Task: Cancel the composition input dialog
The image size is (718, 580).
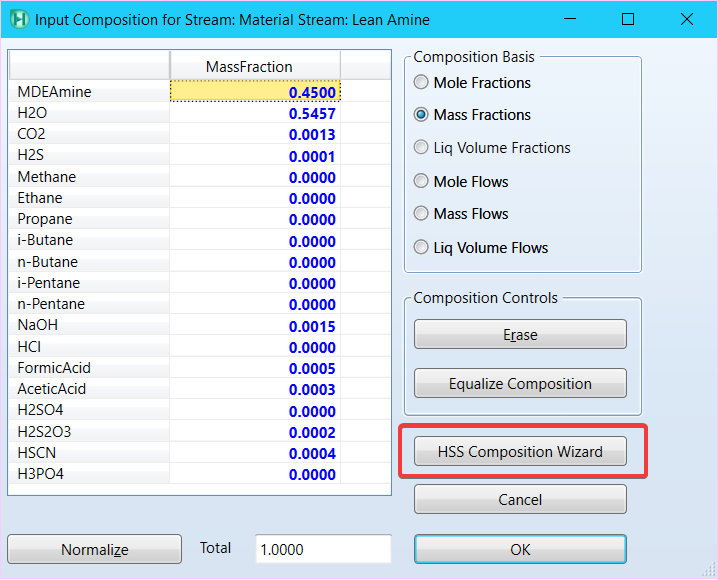Action: click(520, 500)
